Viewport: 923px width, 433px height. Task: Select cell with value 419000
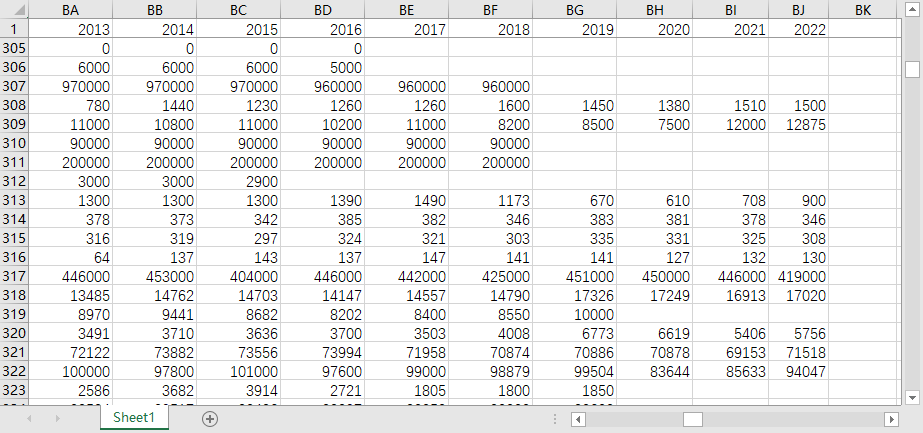tap(798, 277)
